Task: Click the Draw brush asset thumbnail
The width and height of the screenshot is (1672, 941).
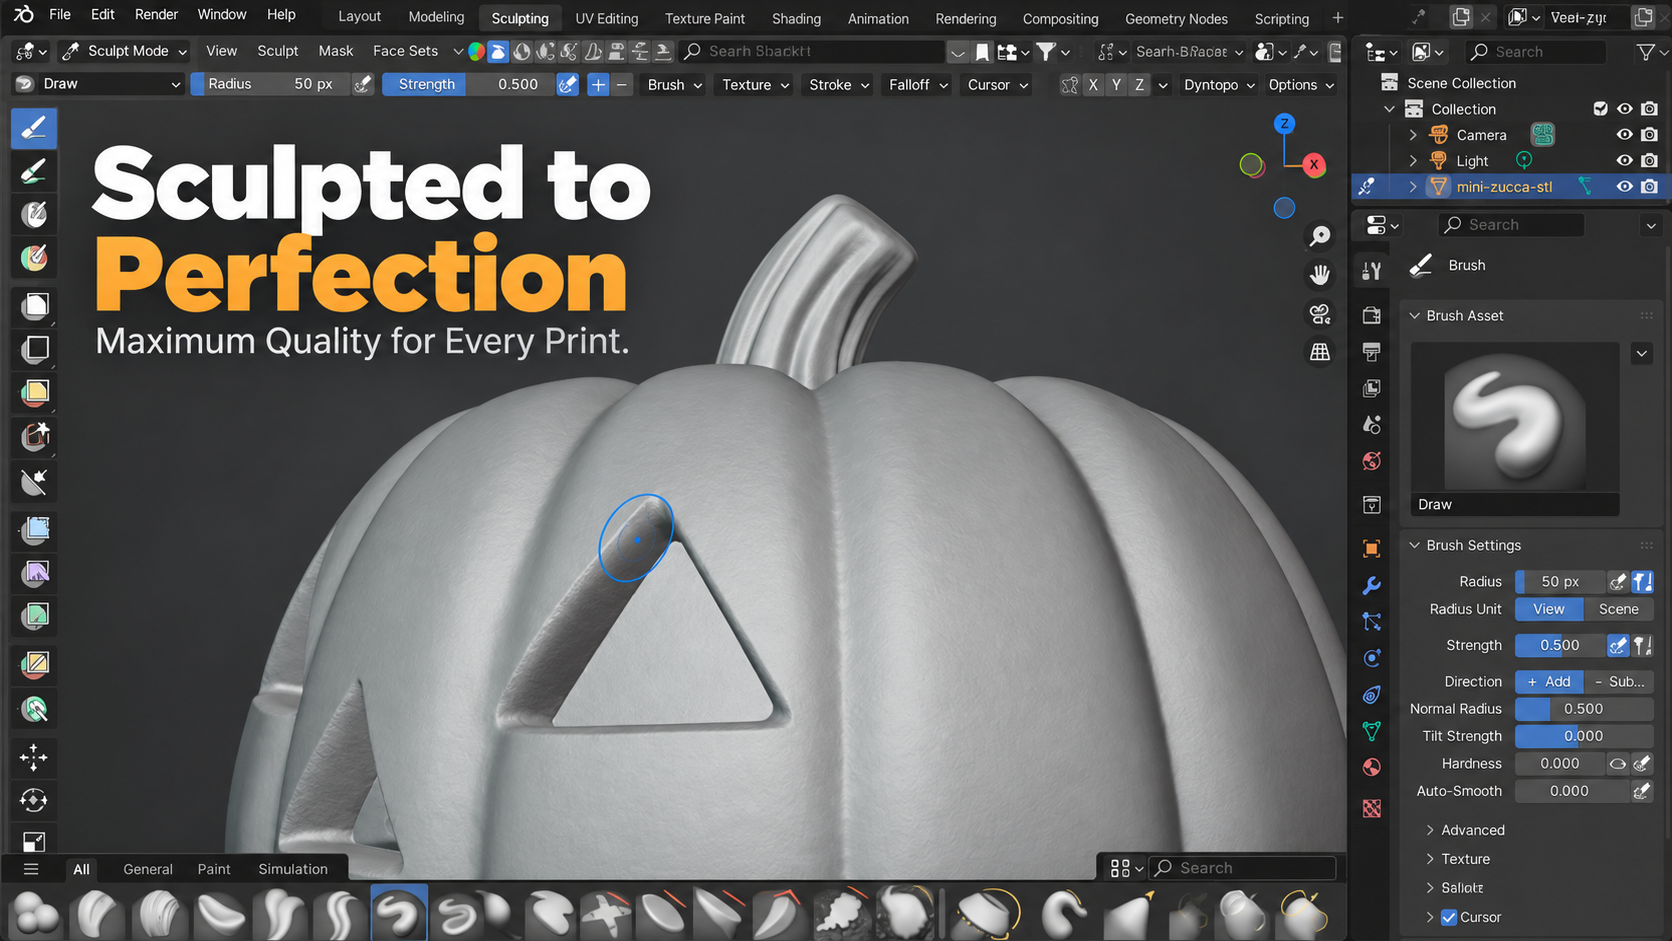Action: tap(1514, 418)
